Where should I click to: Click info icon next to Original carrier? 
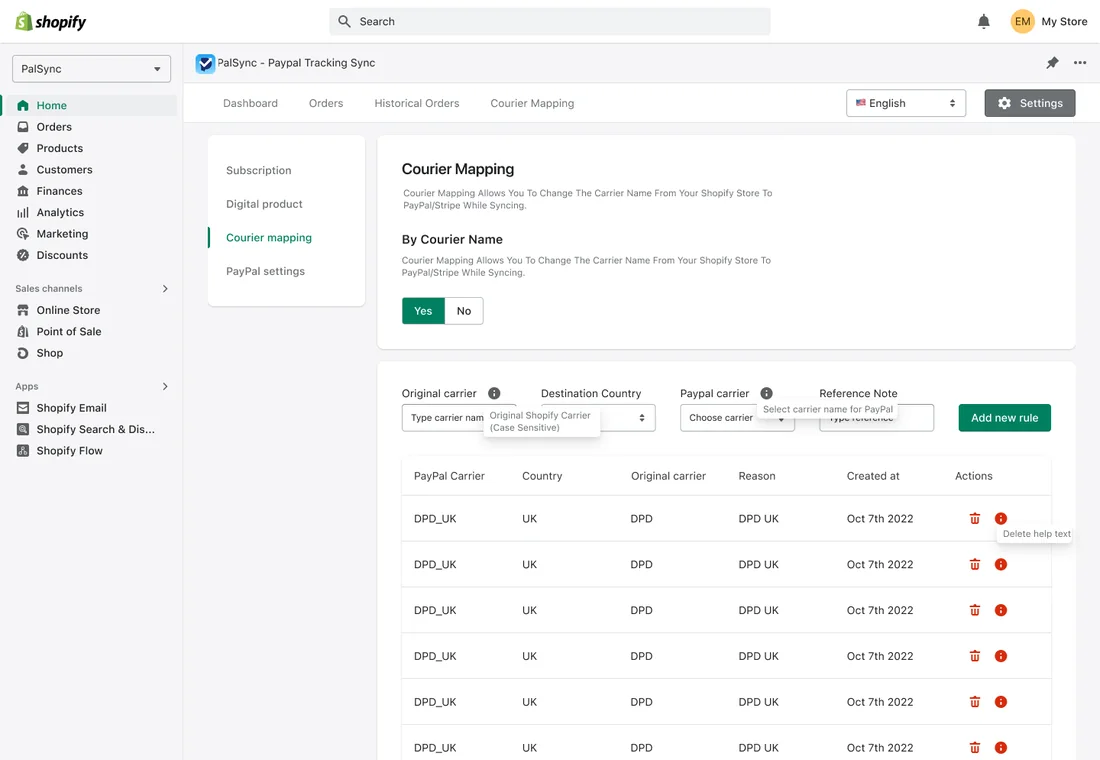point(494,393)
